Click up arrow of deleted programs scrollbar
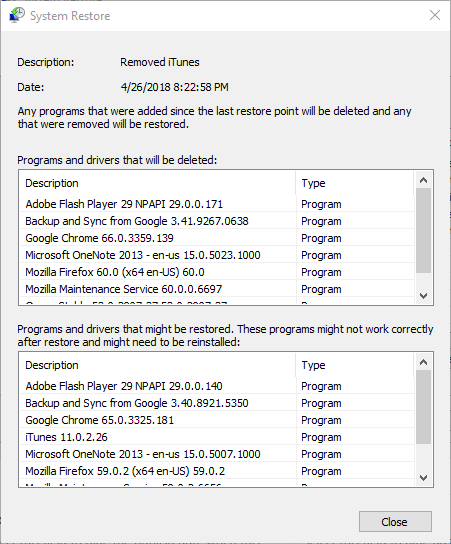The width and height of the screenshot is (451, 544). pos(423,180)
